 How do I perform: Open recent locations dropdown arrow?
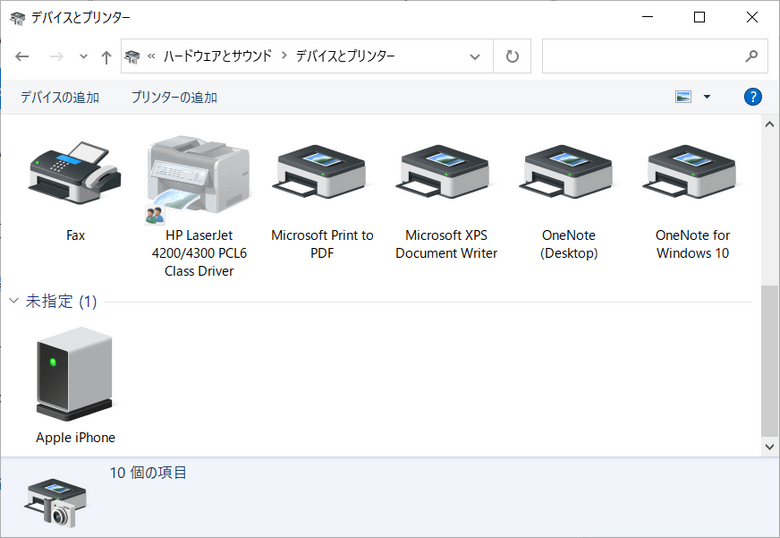84,56
